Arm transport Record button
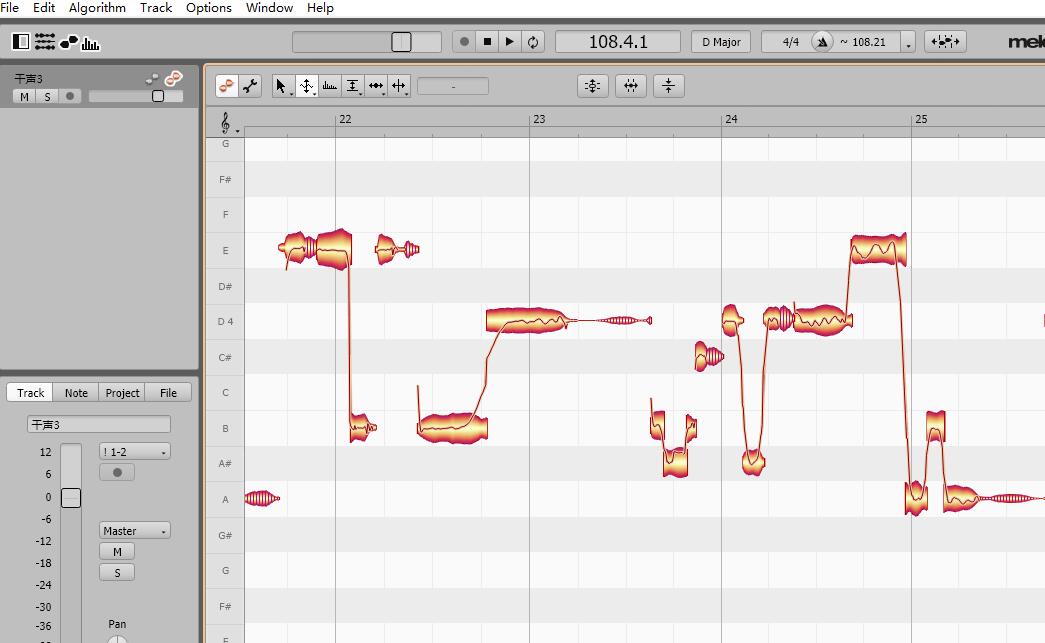The image size is (1045, 643). point(465,42)
